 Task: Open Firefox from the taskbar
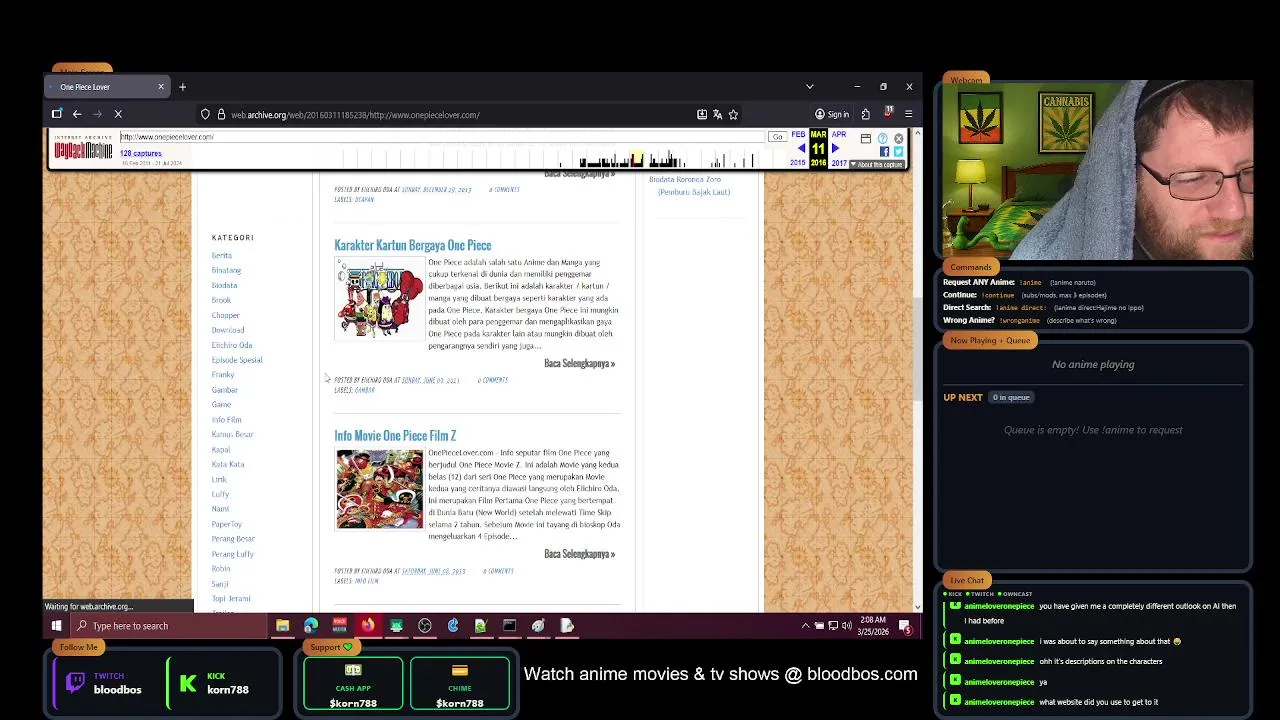click(368, 626)
